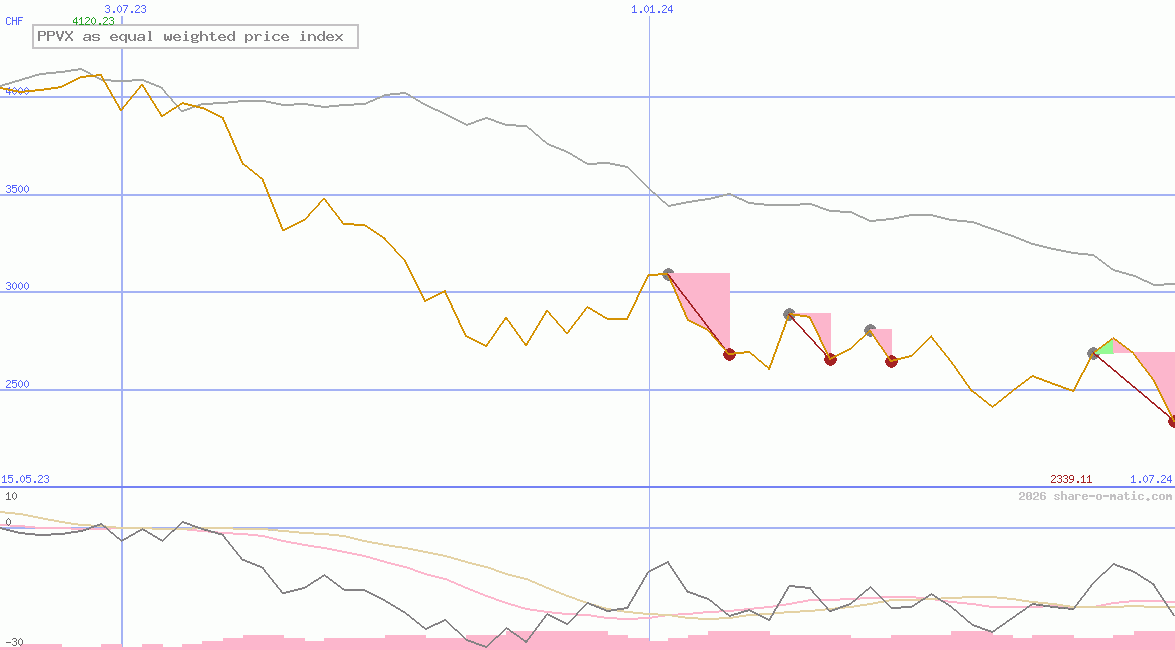
Task: Click the CHF currency label
Action: [14, 21]
